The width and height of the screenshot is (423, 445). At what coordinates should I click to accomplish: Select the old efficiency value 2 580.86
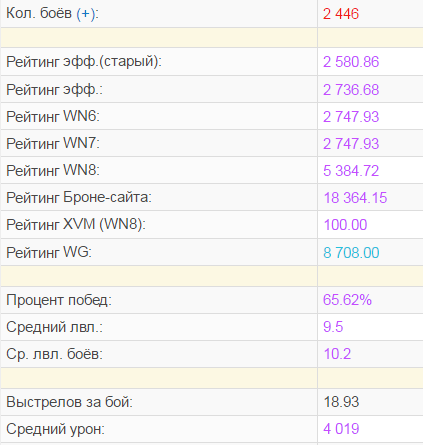(x=351, y=62)
